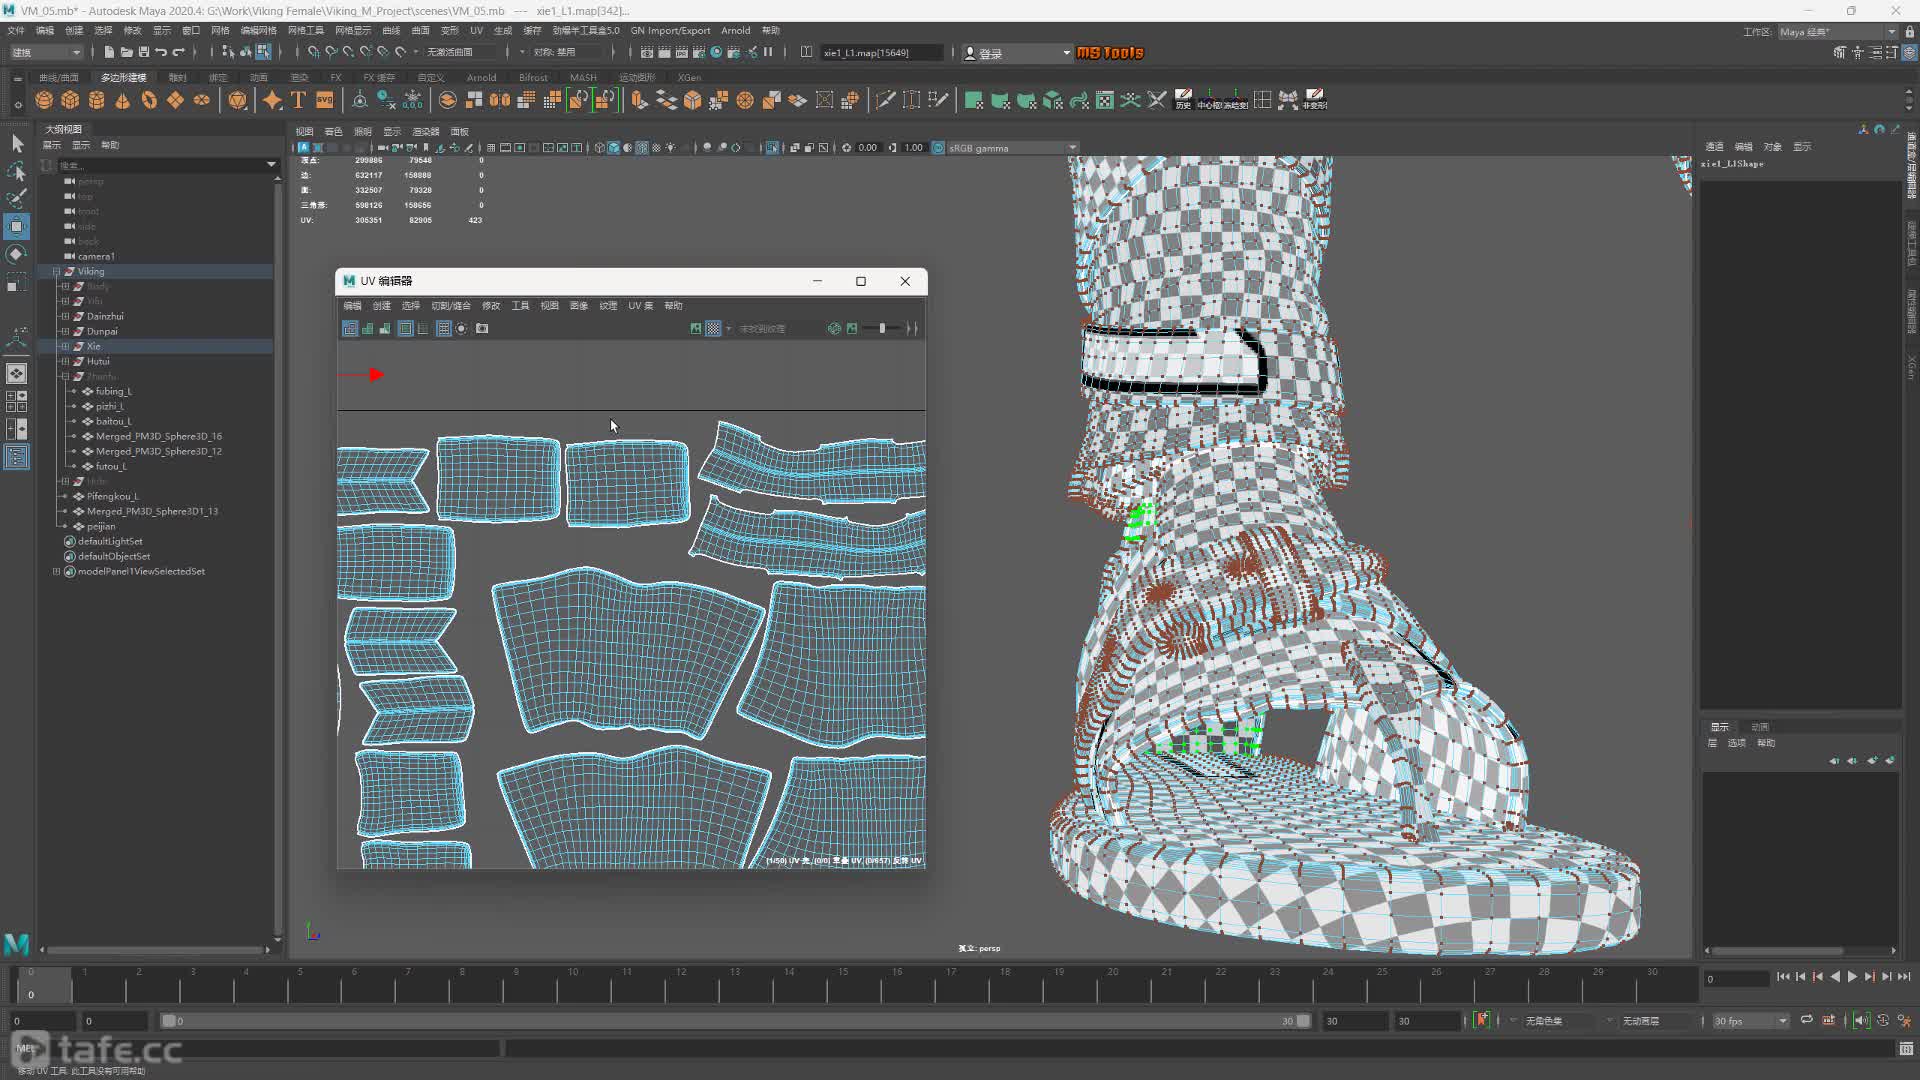This screenshot has width=1920, height=1080.
Task: Click the SVG import shelf icon
Action: click(x=324, y=100)
